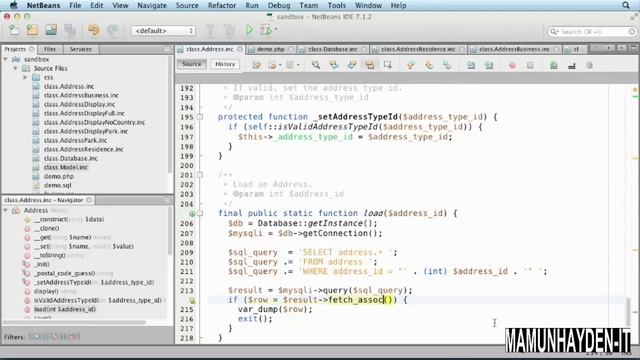Screen dimensions: 640x360
Task: Collapse the Address class node in Navigator
Action: coord(6,210)
